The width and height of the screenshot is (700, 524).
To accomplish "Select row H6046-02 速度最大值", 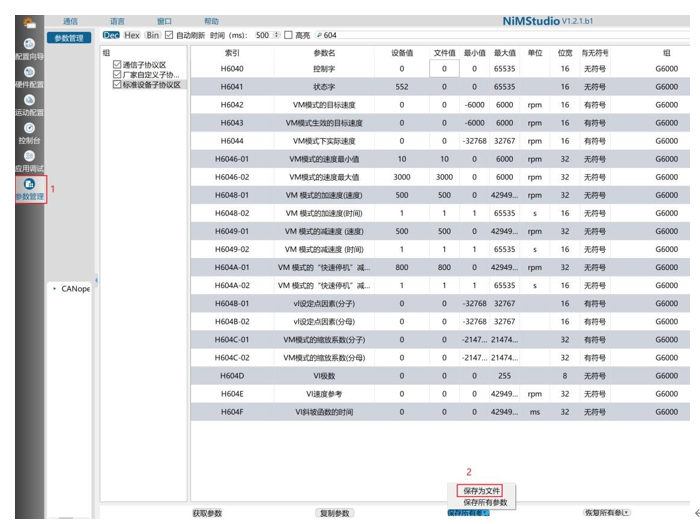I will tap(440, 177).
